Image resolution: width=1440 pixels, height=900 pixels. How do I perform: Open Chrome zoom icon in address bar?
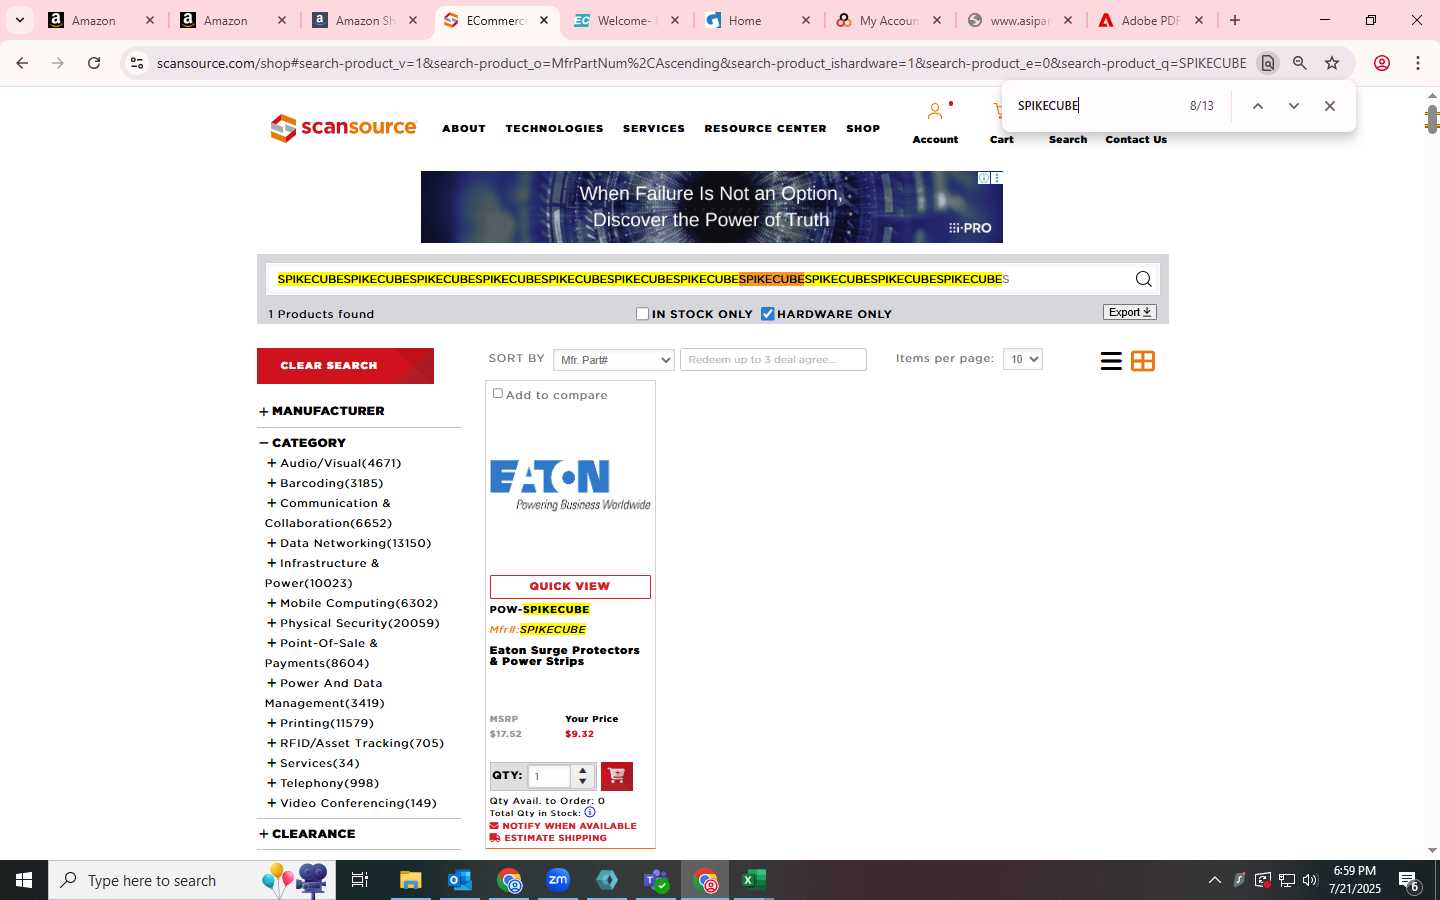[x=1300, y=63]
